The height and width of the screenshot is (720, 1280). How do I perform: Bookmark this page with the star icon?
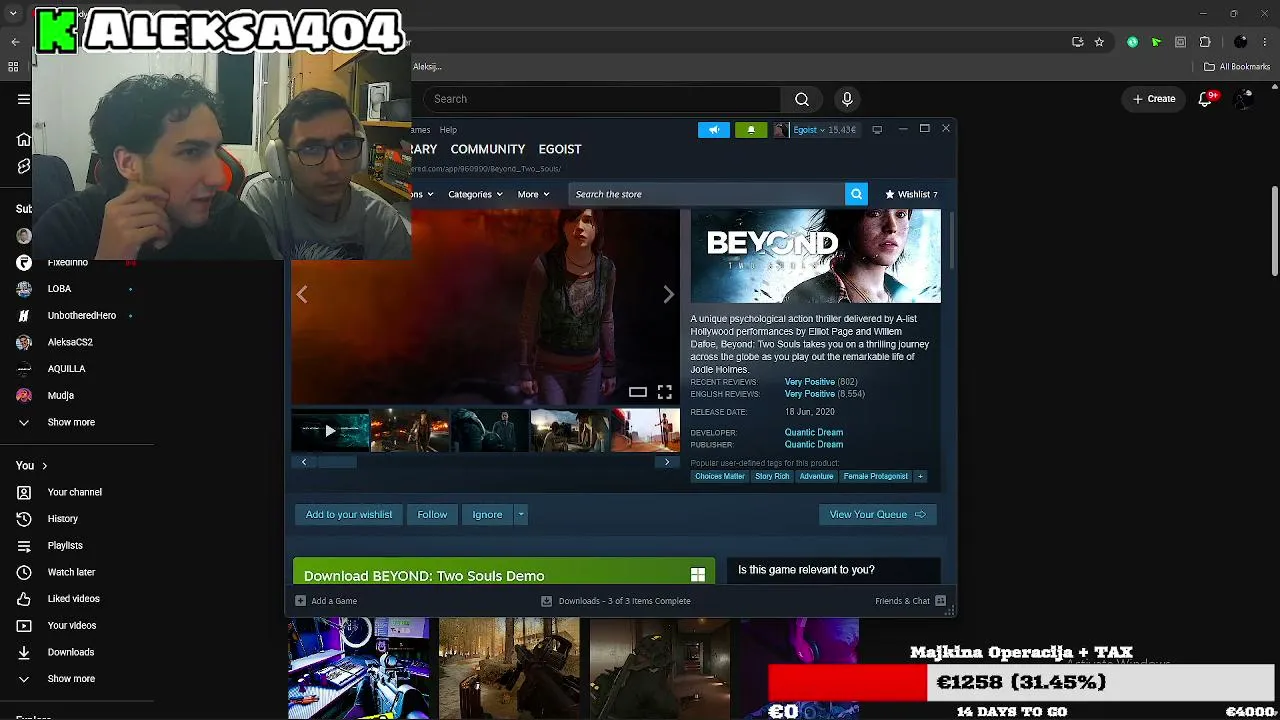point(1099,42)
